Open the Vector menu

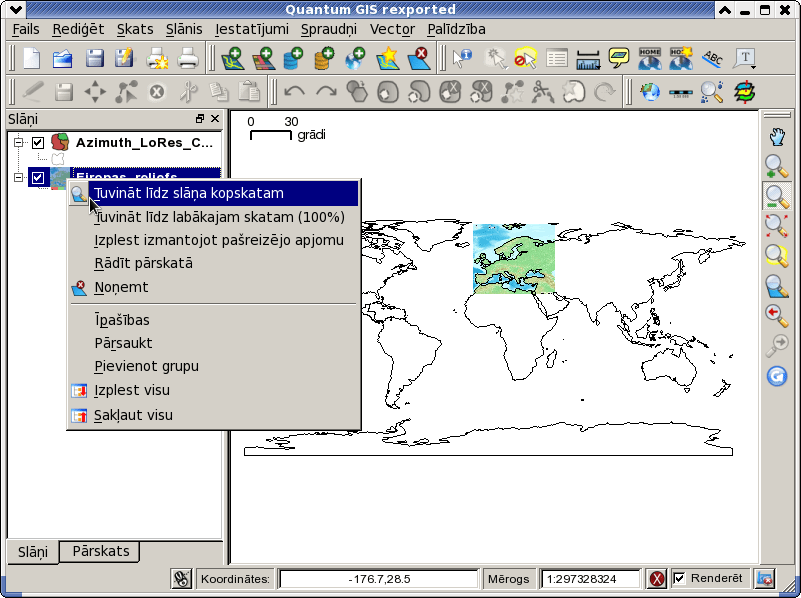point(392,30)
